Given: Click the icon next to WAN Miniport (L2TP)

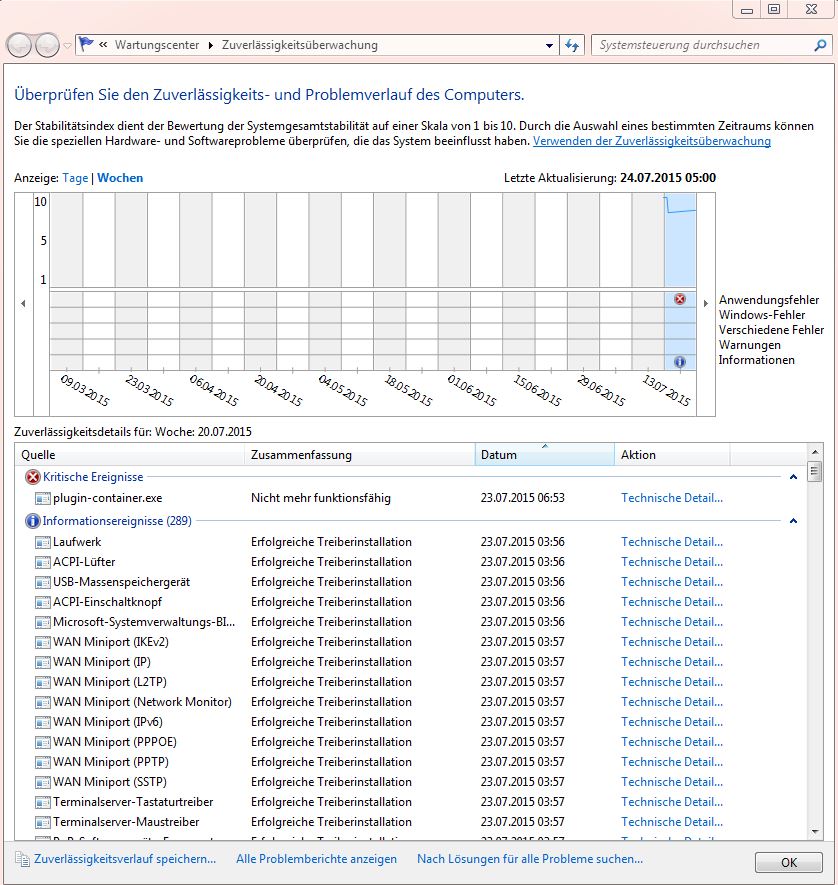Looking at the screenshot, I should click(42, 682).
